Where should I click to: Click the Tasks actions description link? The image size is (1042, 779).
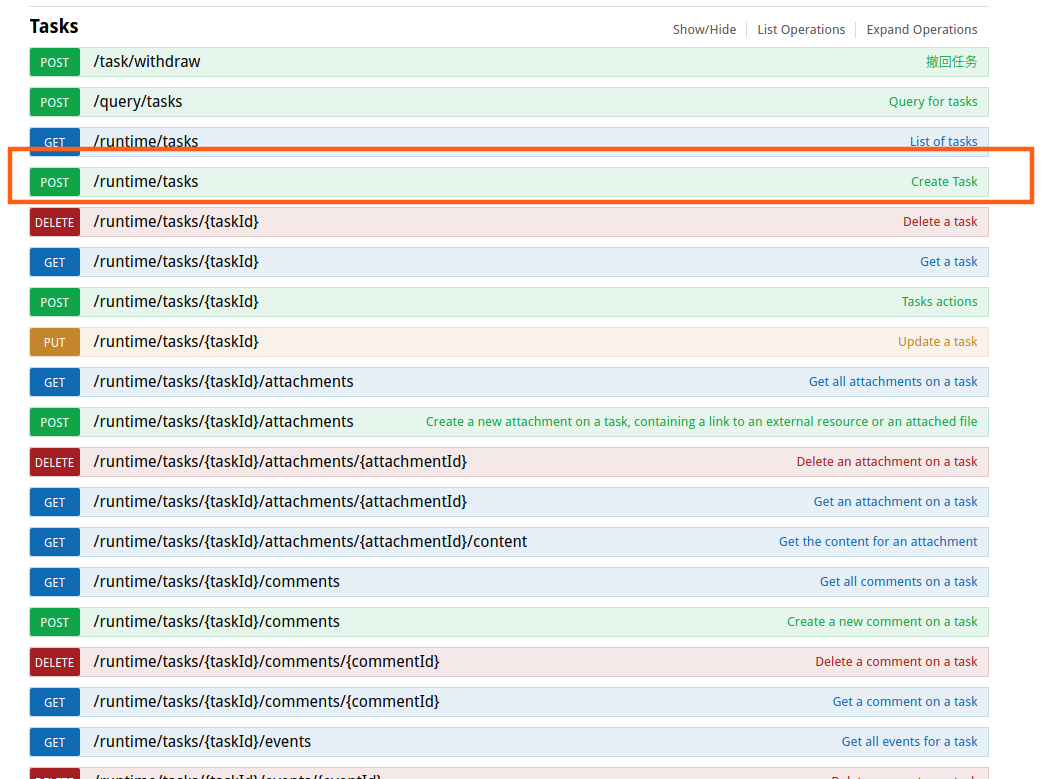tap(939, 301)
